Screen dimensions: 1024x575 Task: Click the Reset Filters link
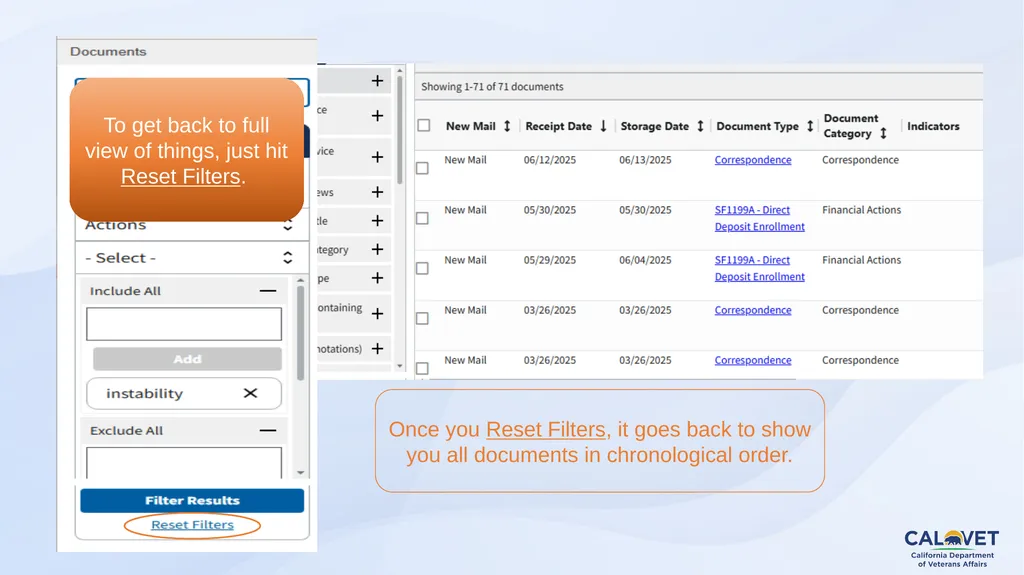click(192, 525)
